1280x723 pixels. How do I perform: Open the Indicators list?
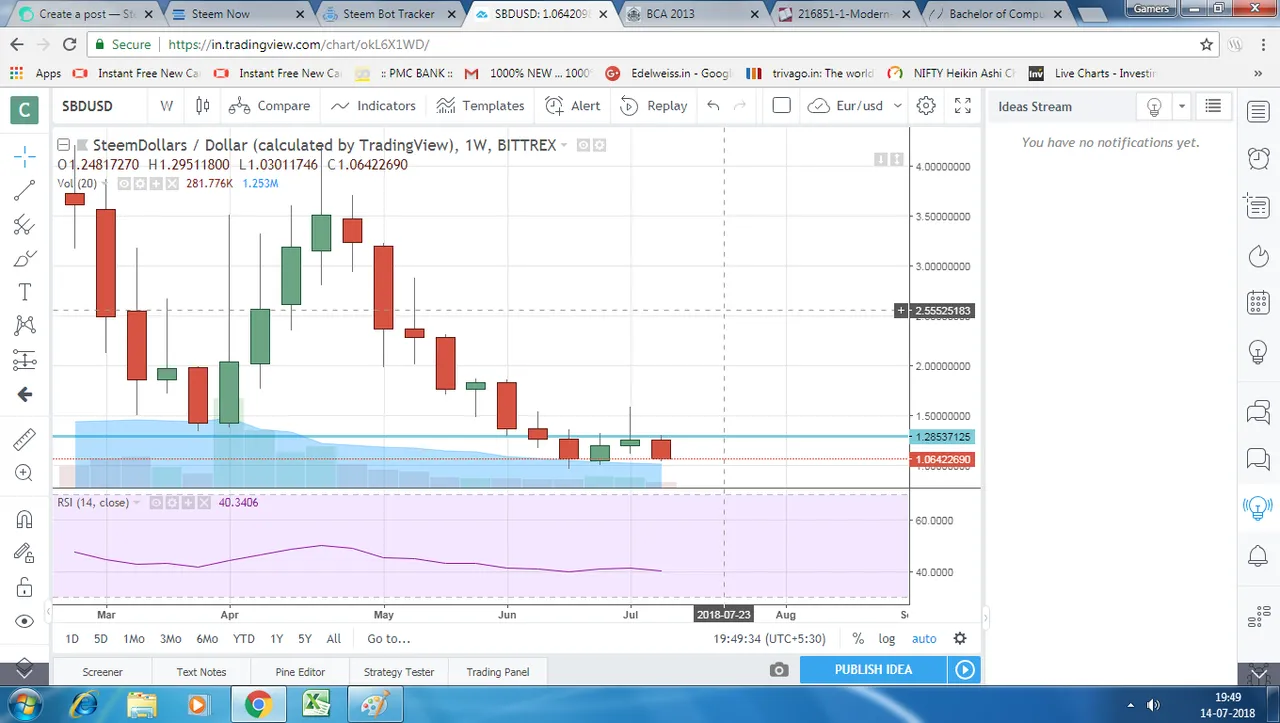[373, 106]
